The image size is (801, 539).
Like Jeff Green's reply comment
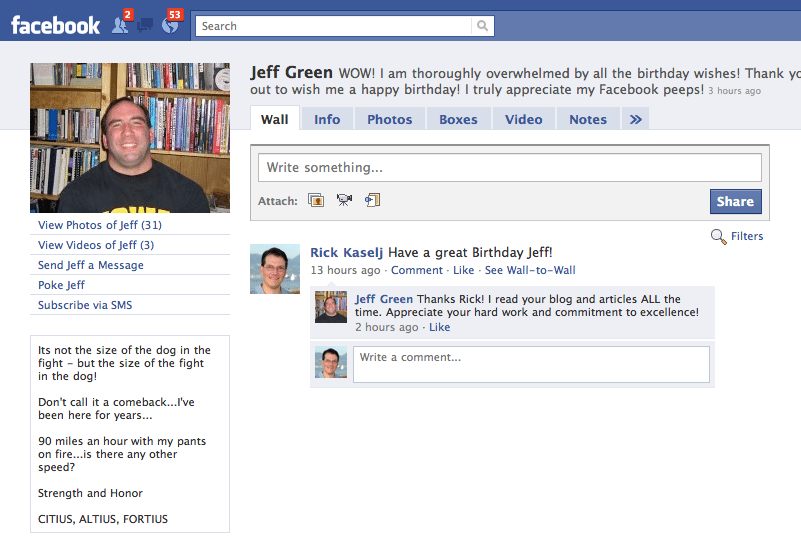[x=439, y=327]
